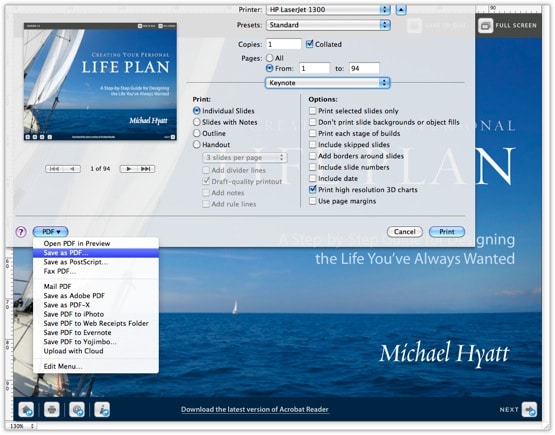The width and height of the screenshot is (555, 435).
Task: Choose Save PDF to iPhoto
Action: click(x=96, y=314)
